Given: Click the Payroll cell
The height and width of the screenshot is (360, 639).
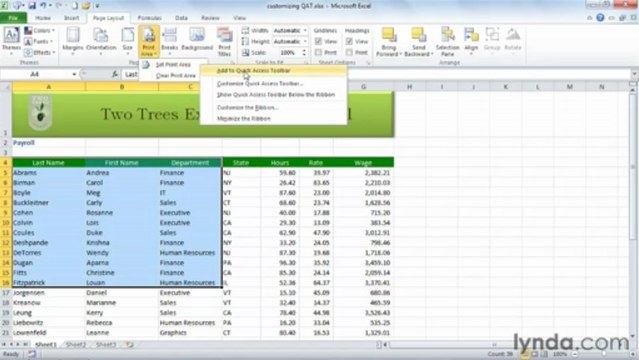Looking at the screenshot, I should pyautogui.click(x=49, y=143).
